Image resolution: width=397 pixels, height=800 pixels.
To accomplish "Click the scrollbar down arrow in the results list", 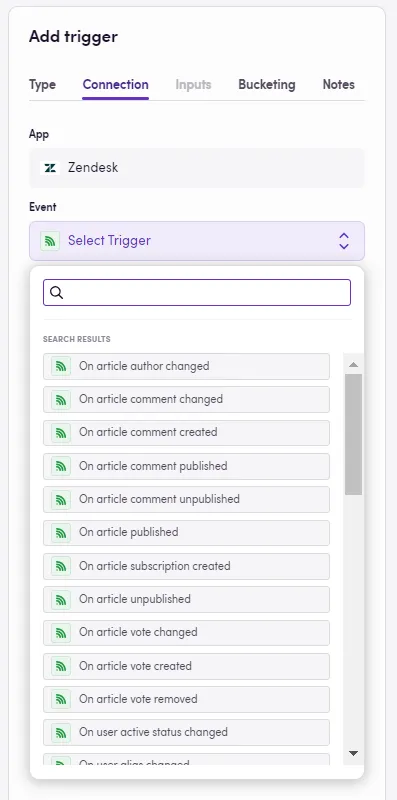I will tap(353, 753).
